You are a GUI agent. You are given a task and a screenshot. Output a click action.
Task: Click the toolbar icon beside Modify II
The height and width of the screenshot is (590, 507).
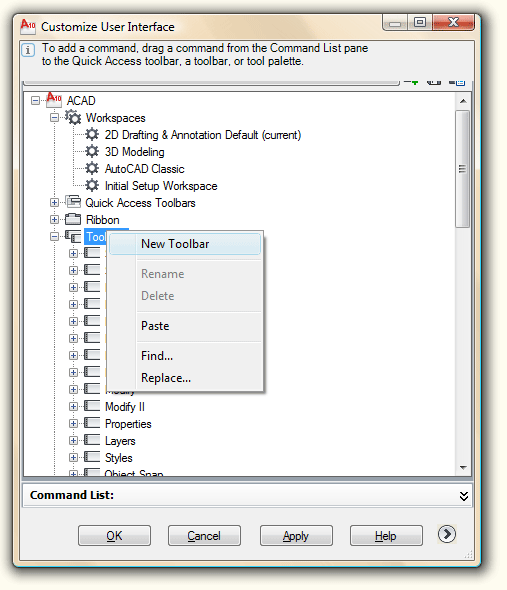click(x=92, y=406)
